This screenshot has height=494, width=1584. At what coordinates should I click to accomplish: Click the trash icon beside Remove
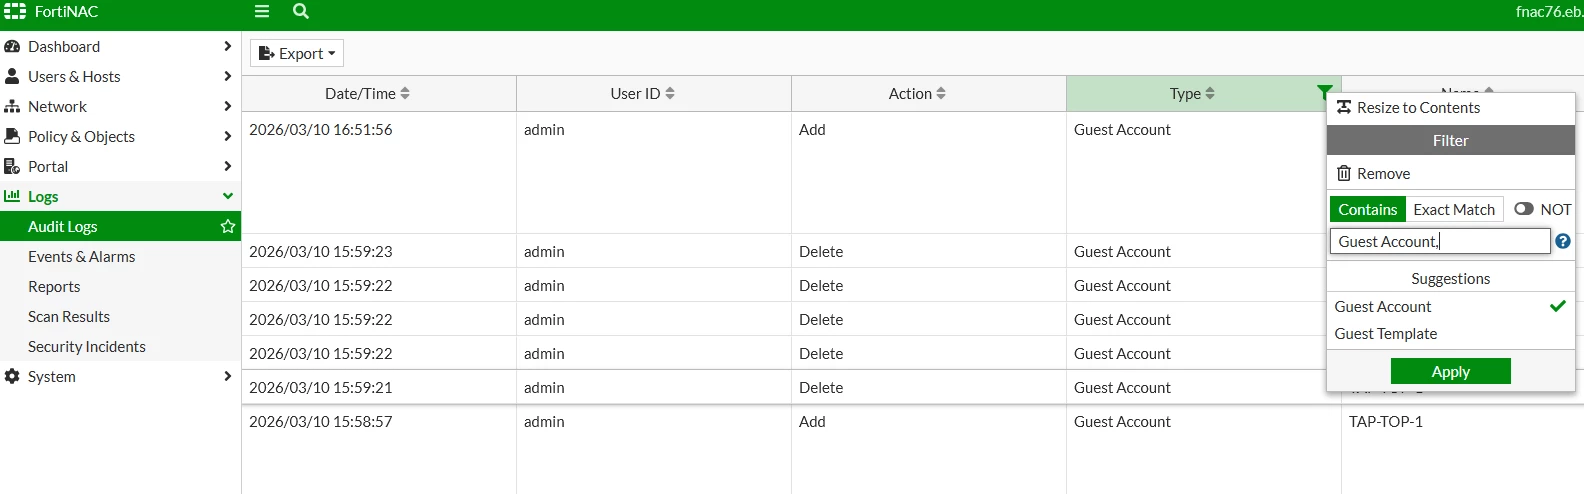1344,173
